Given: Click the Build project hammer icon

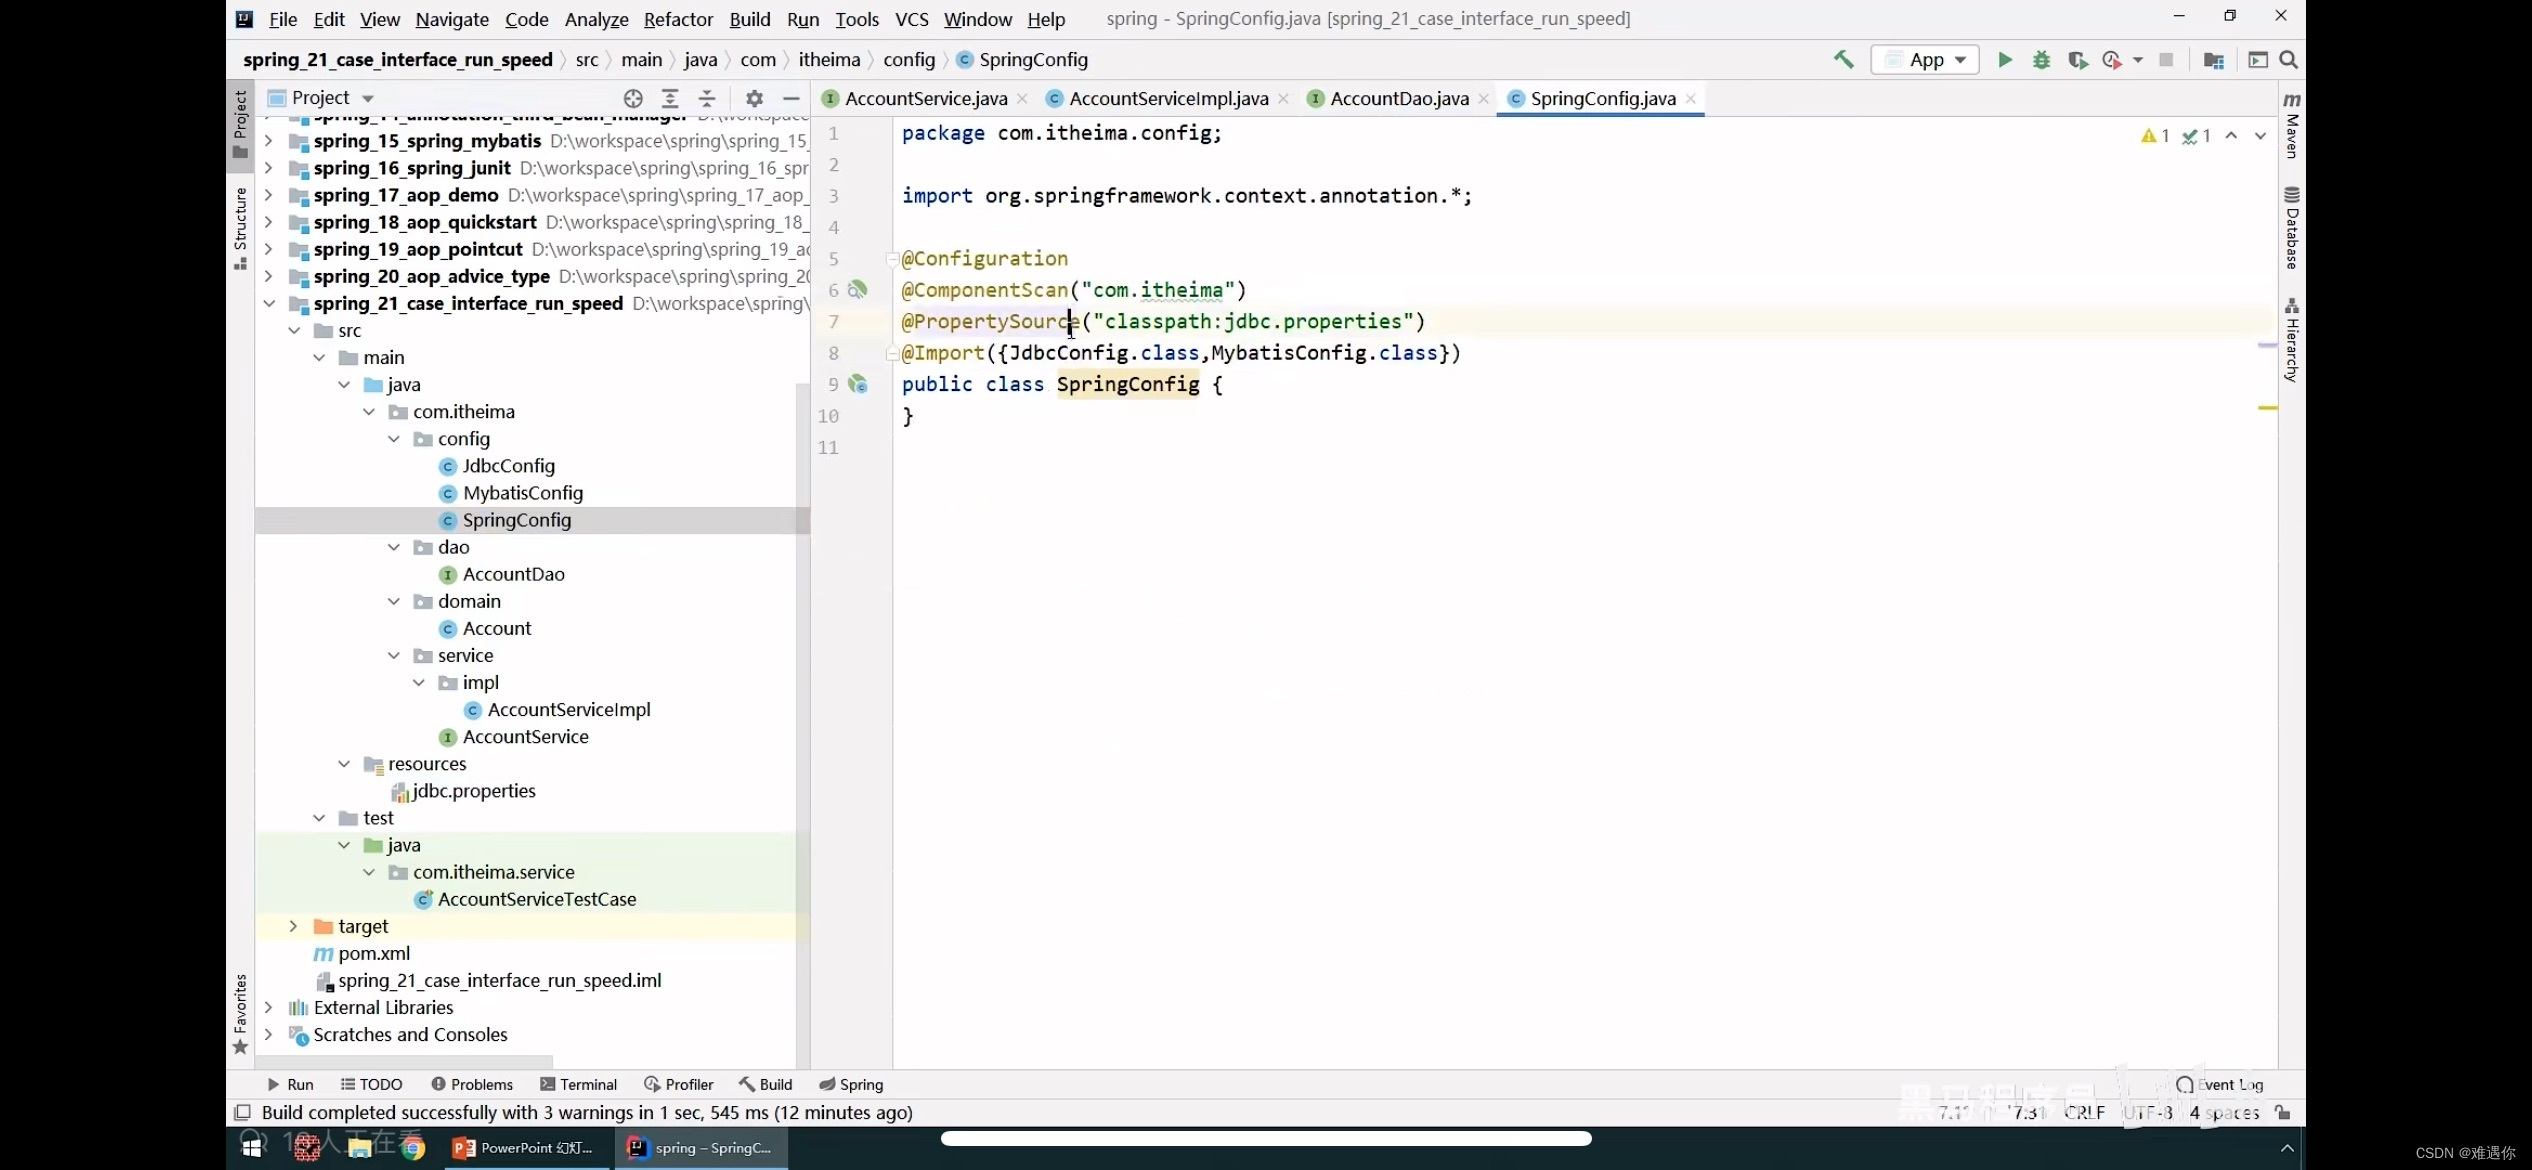Looking at the screenshot, I should tap(1843, 60).
